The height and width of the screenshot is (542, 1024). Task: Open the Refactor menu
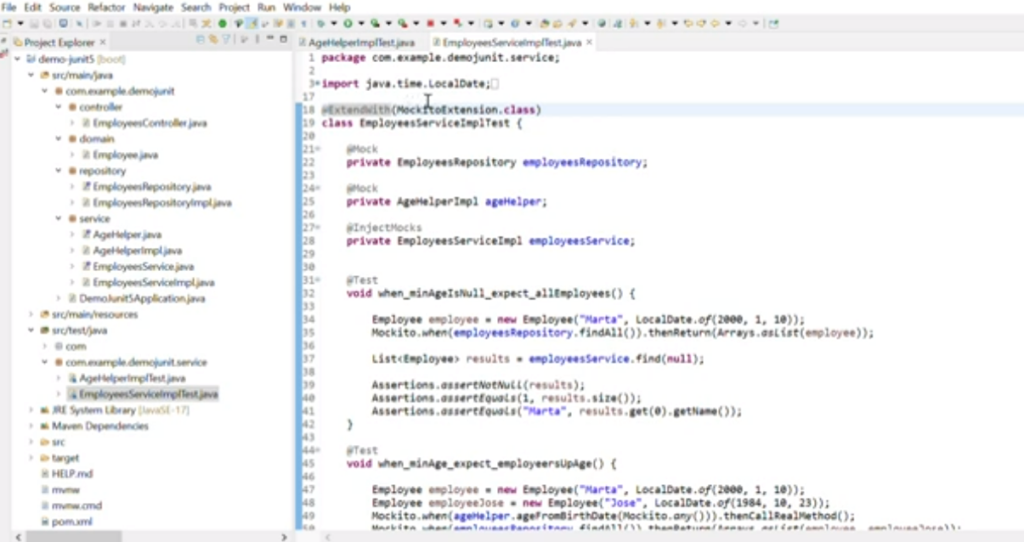tap(106, 7)
